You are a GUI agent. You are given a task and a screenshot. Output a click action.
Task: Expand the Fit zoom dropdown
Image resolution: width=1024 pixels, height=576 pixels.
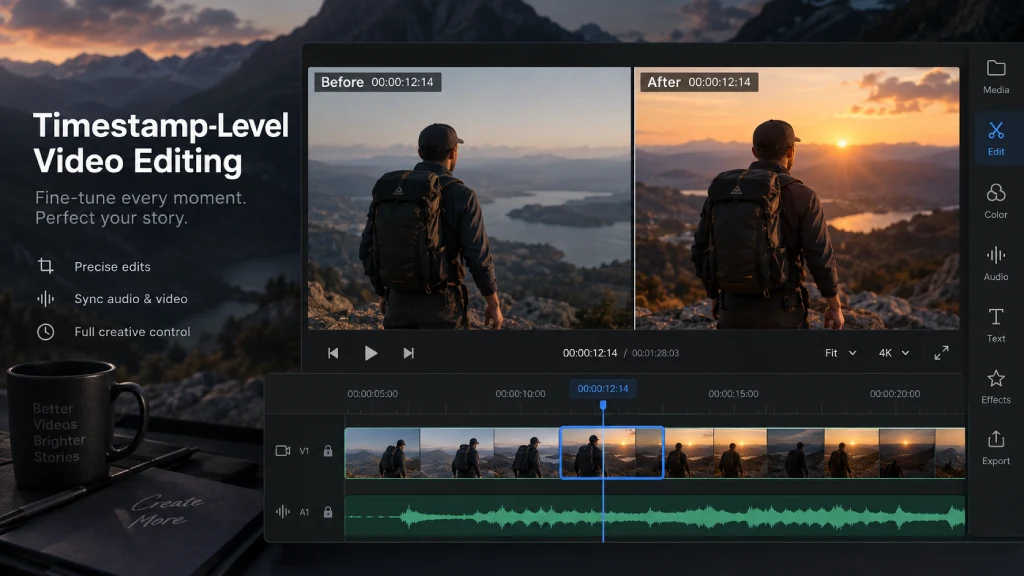click(840, 353)
